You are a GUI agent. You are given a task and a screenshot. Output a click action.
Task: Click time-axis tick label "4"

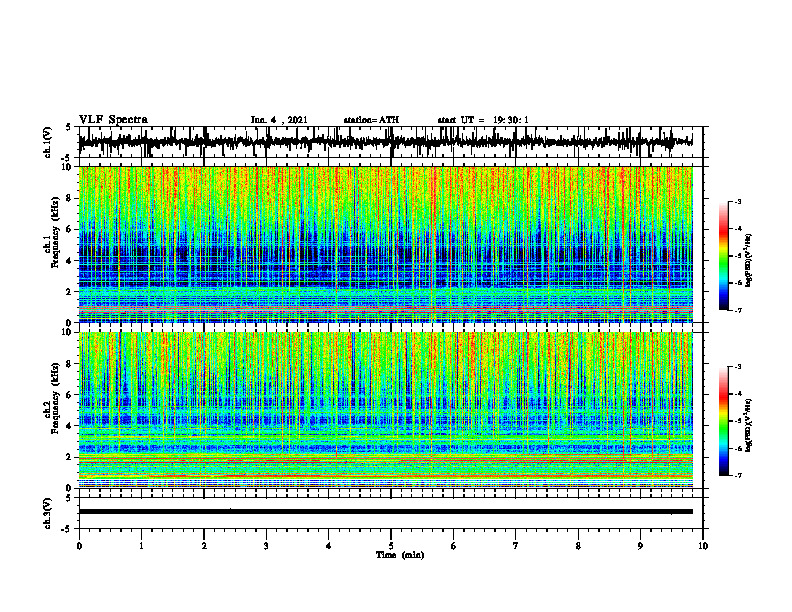click(329, 546)
